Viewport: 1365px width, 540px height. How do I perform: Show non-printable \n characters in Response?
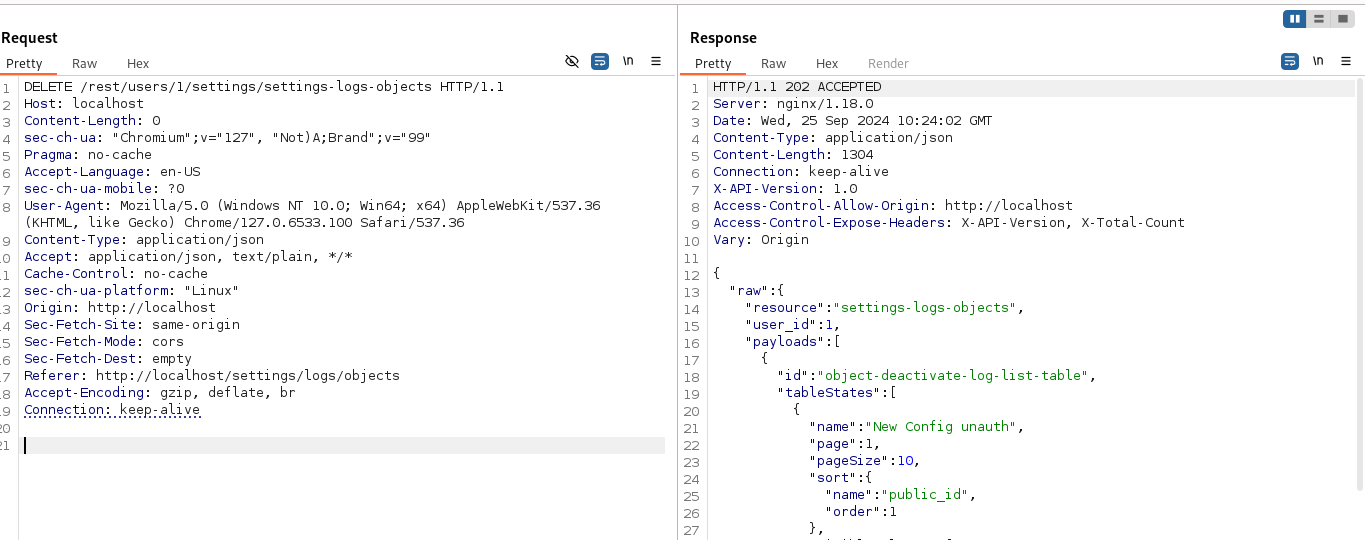click(x=1318, y=61)
